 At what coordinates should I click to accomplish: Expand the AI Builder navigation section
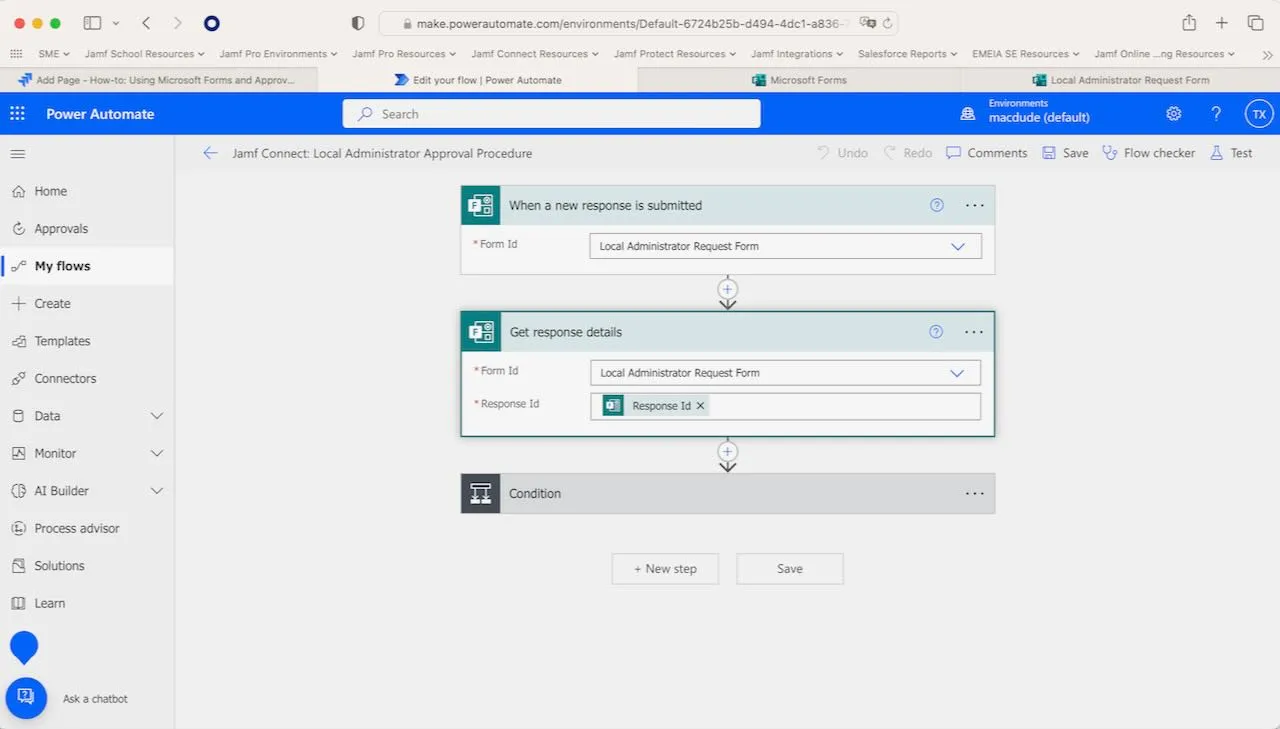[156, 491]
